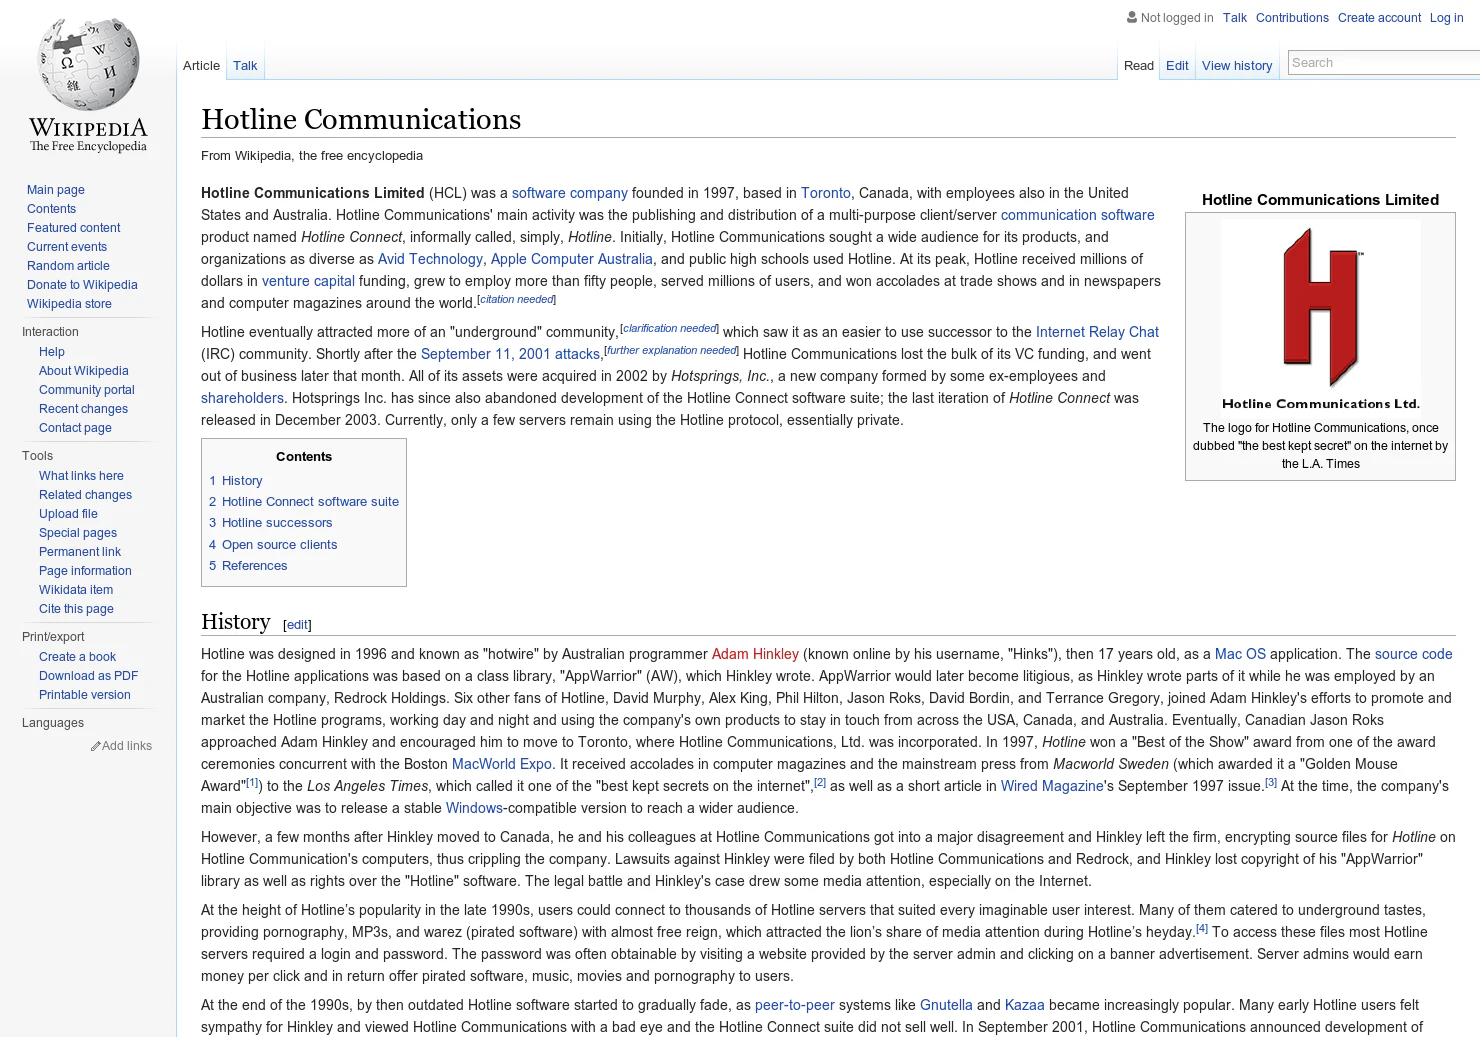Open the shareholders link

click(242, 398)
